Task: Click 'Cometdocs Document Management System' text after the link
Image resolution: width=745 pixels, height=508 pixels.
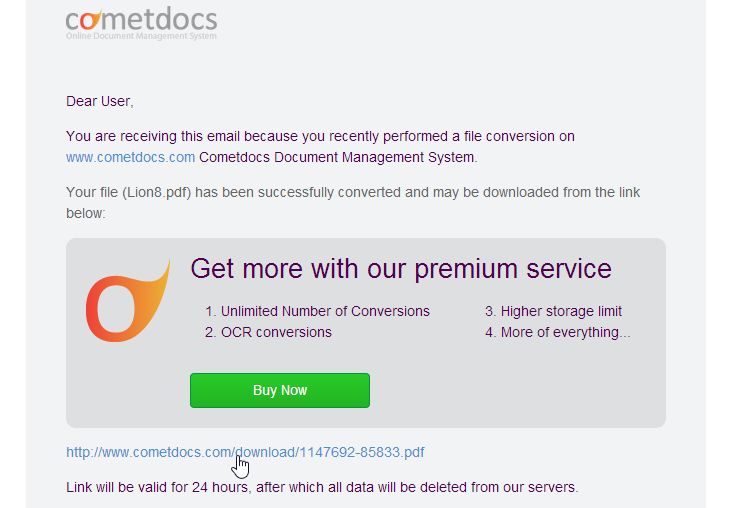Action: pyautogui.click(x=338, y=157)
